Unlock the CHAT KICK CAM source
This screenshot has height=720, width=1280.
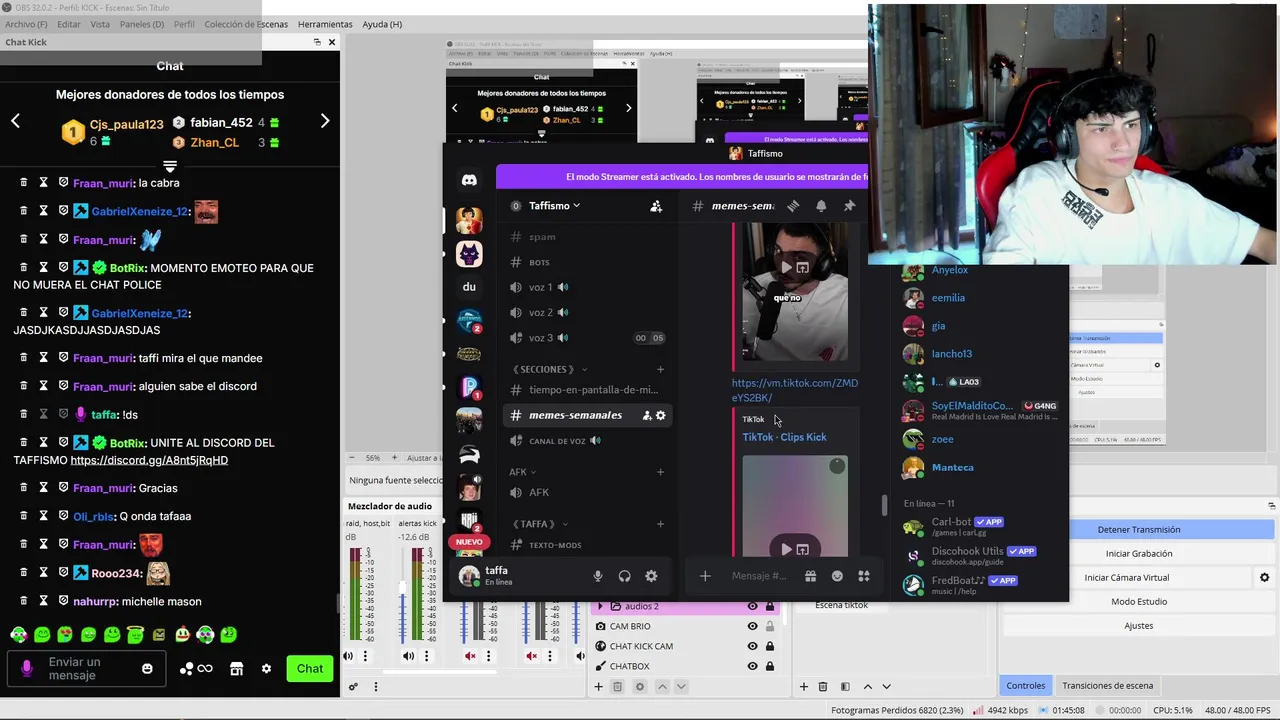[x=769, y=646]
